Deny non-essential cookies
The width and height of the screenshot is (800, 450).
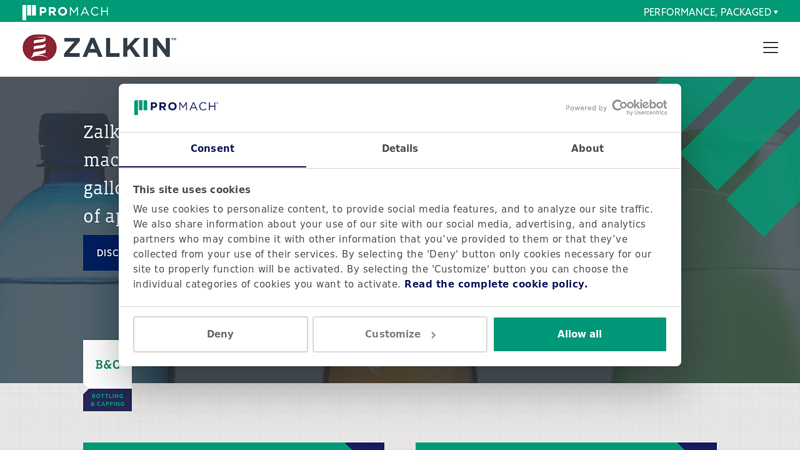click(x=220, y=334)
